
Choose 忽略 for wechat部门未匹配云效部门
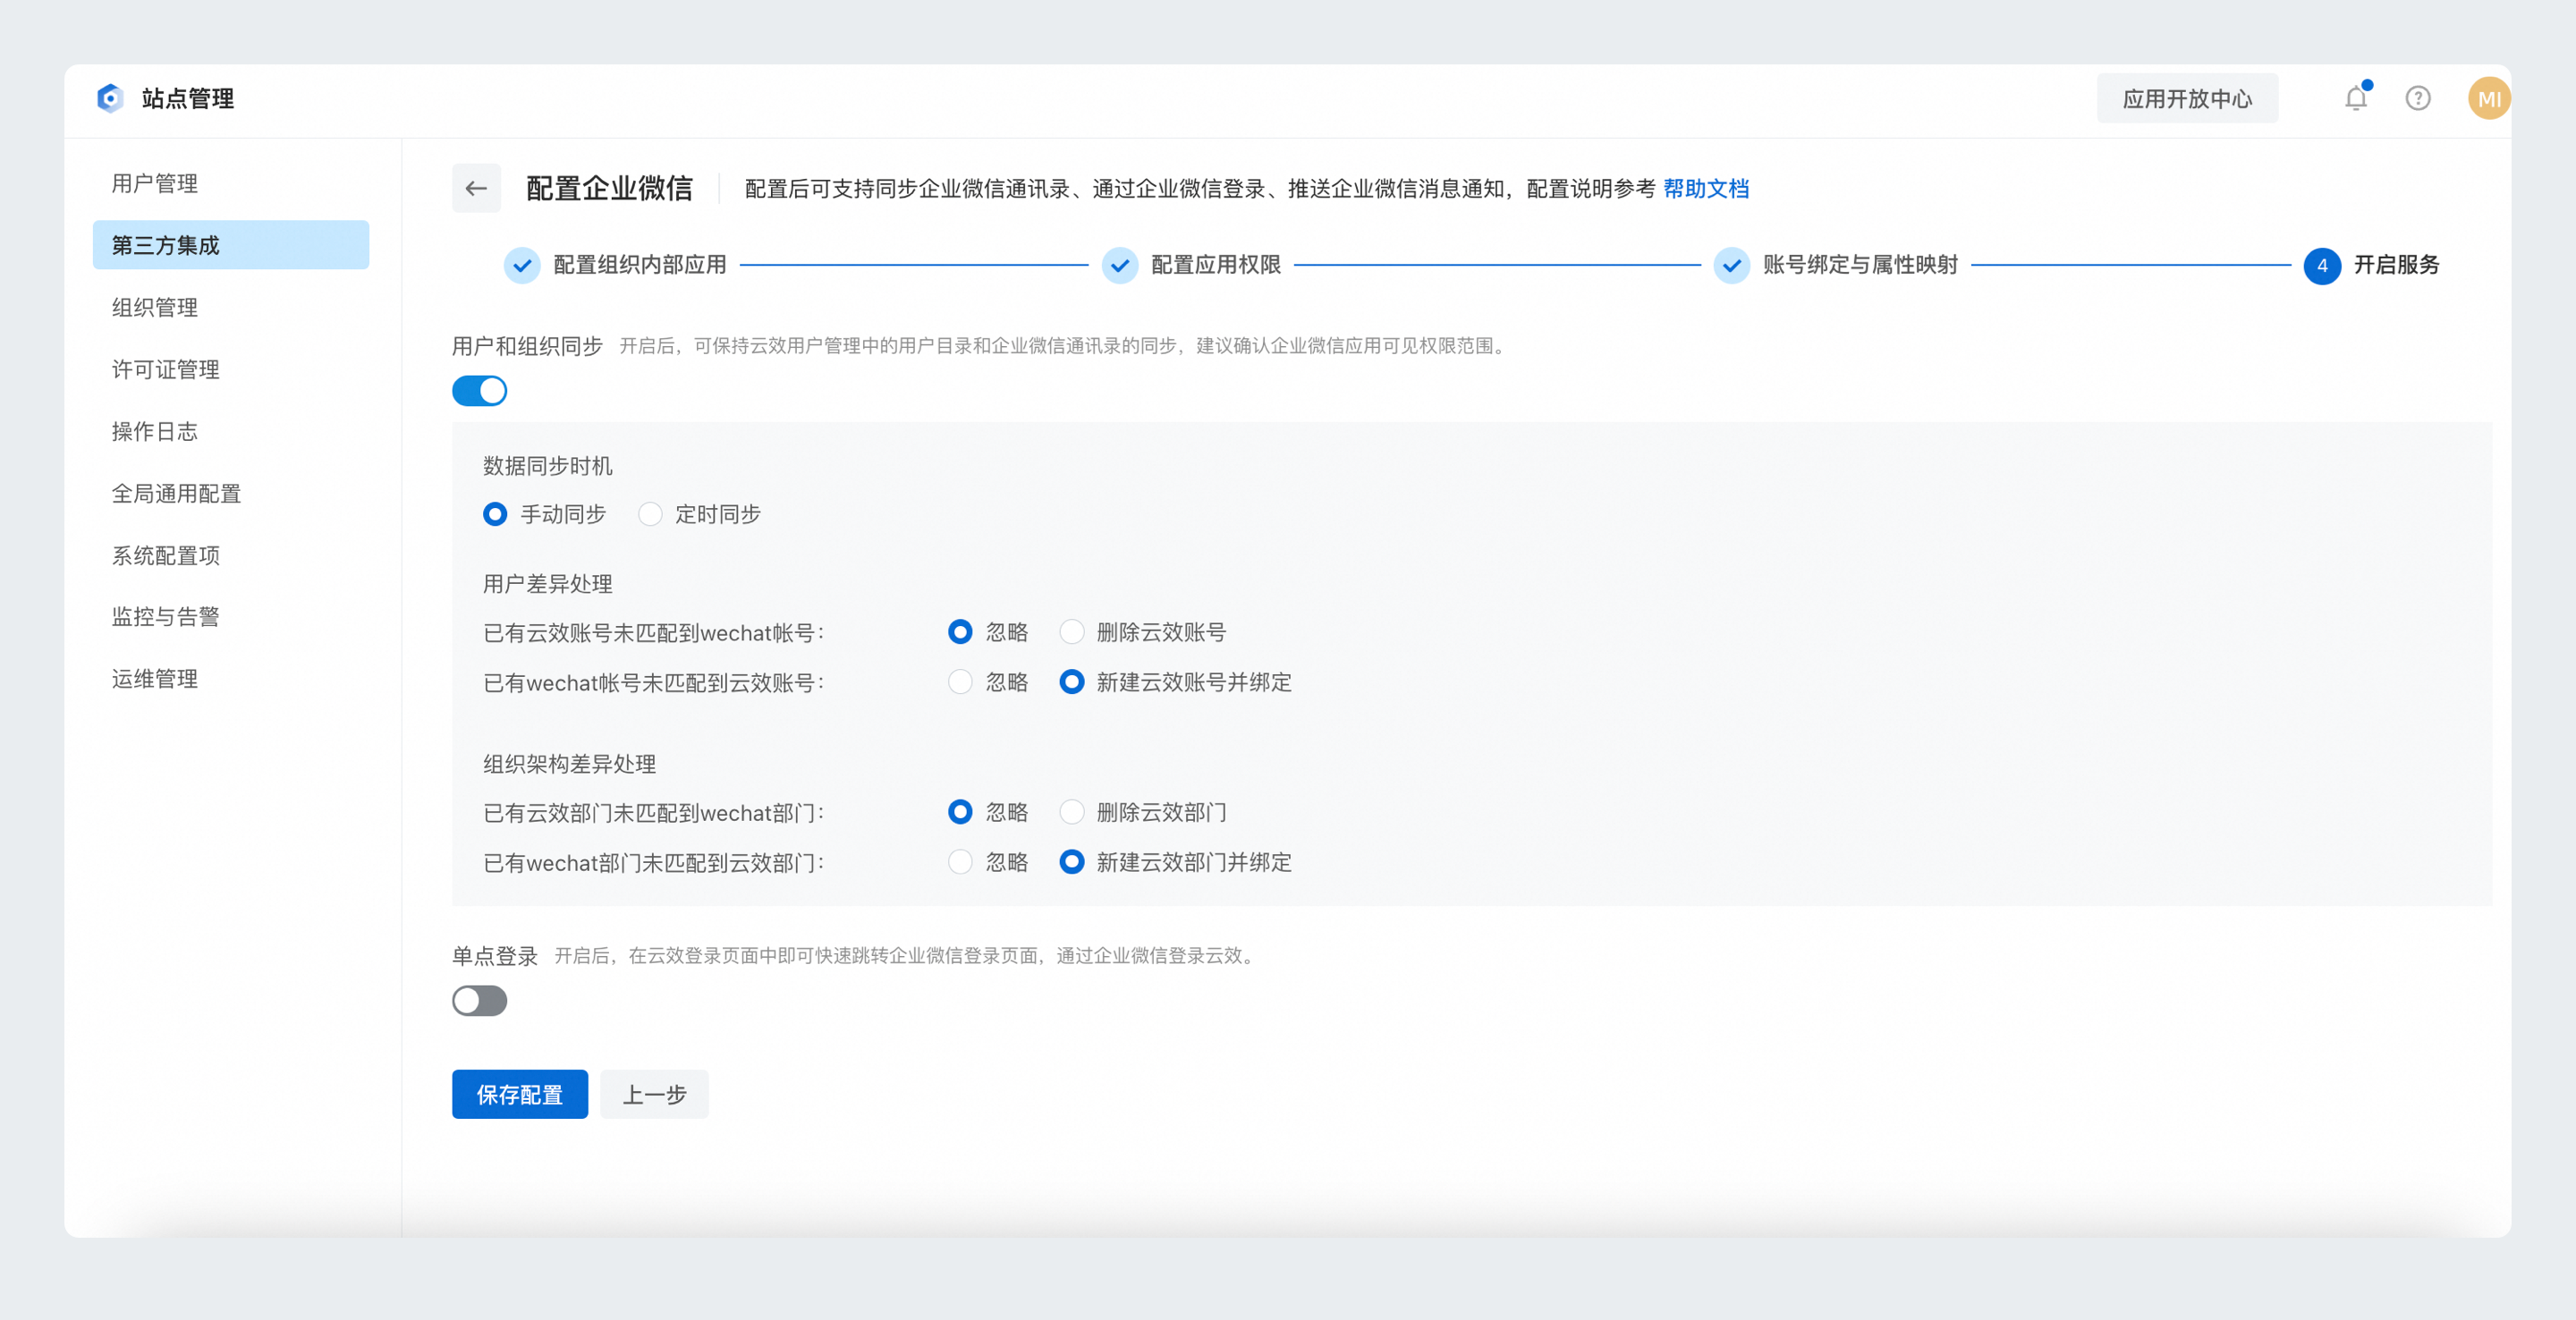[960, 862]
